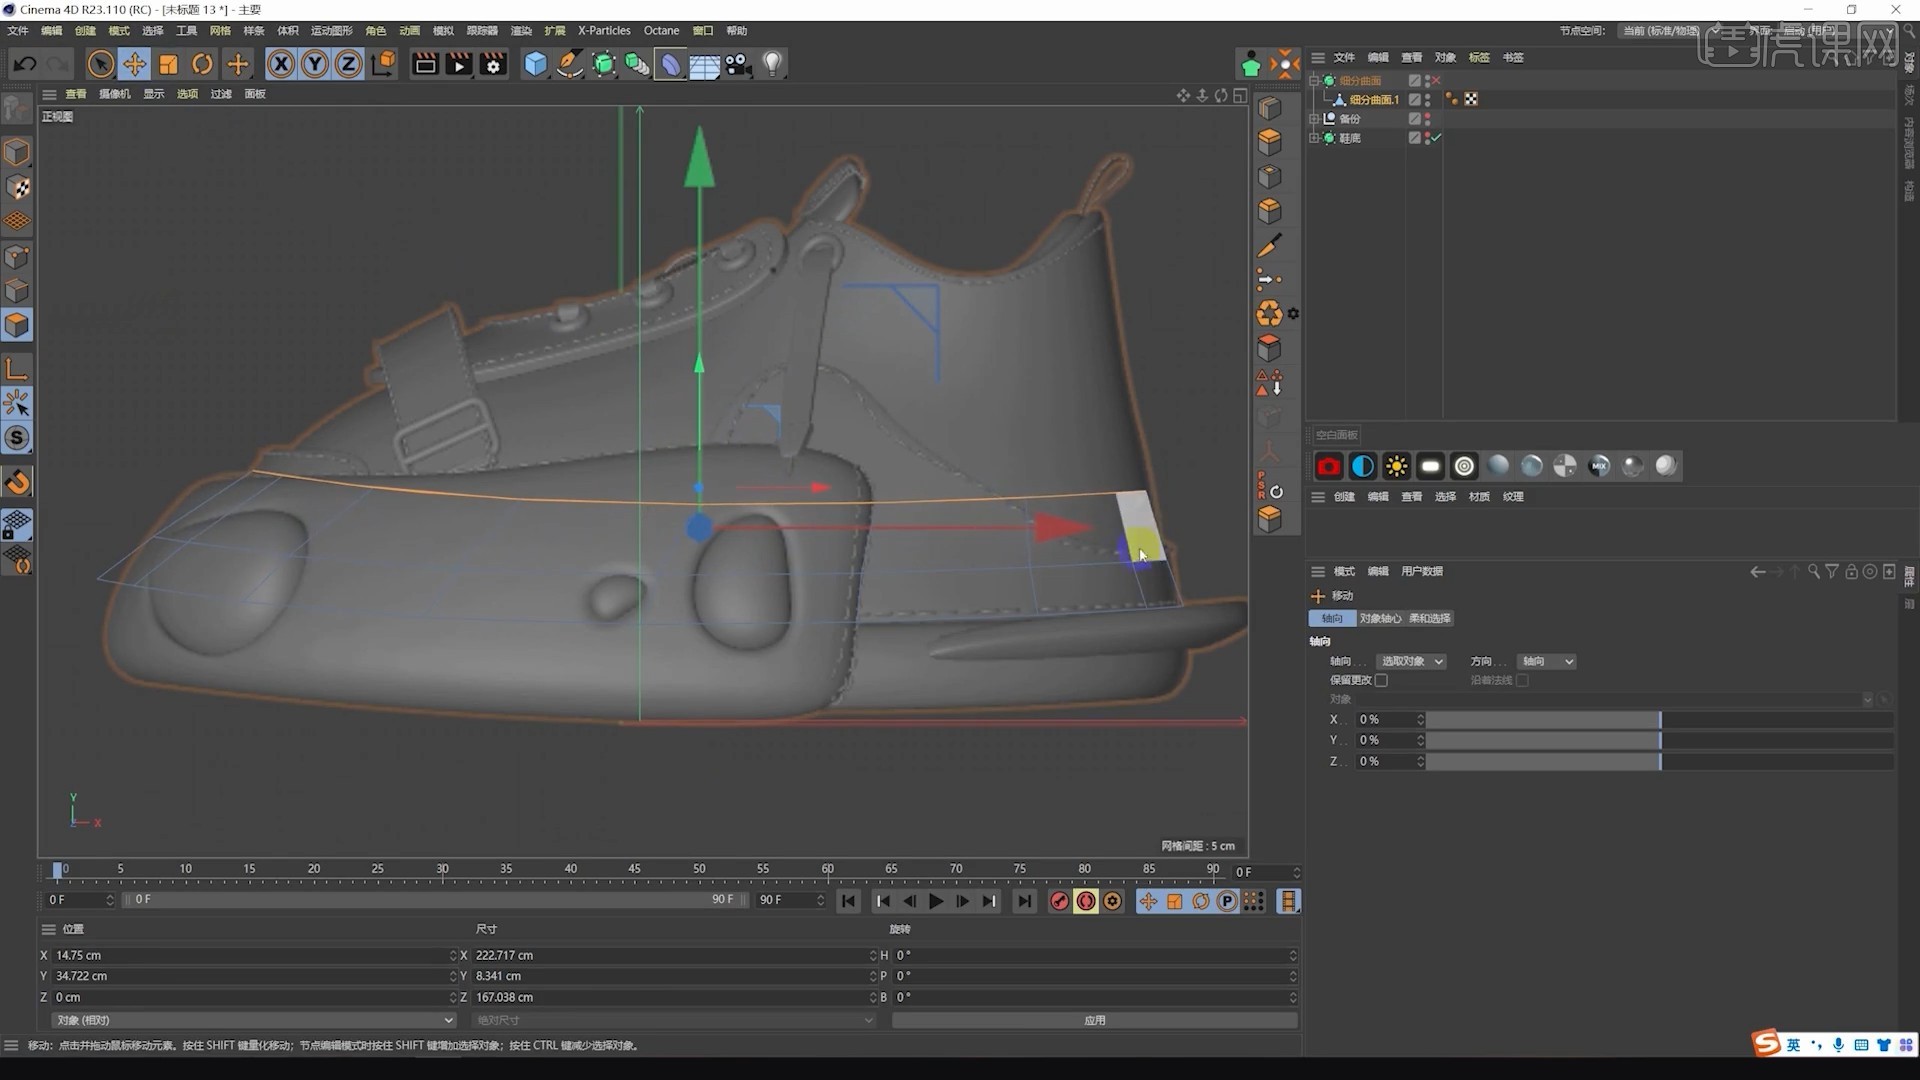1920x1080 pixels.
Task: Select the Scale tool in the toolbar
Action: click(168, 63)
